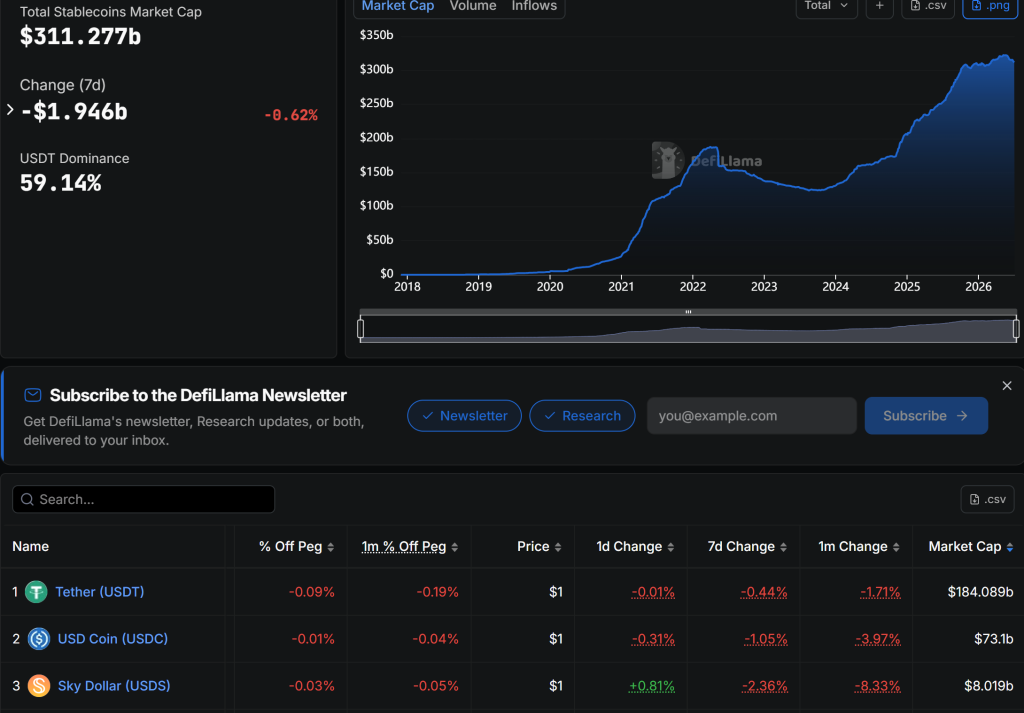Click USDC's $73.1b market cap cell
Screen dimensions: 1024x713
point(993,639)
